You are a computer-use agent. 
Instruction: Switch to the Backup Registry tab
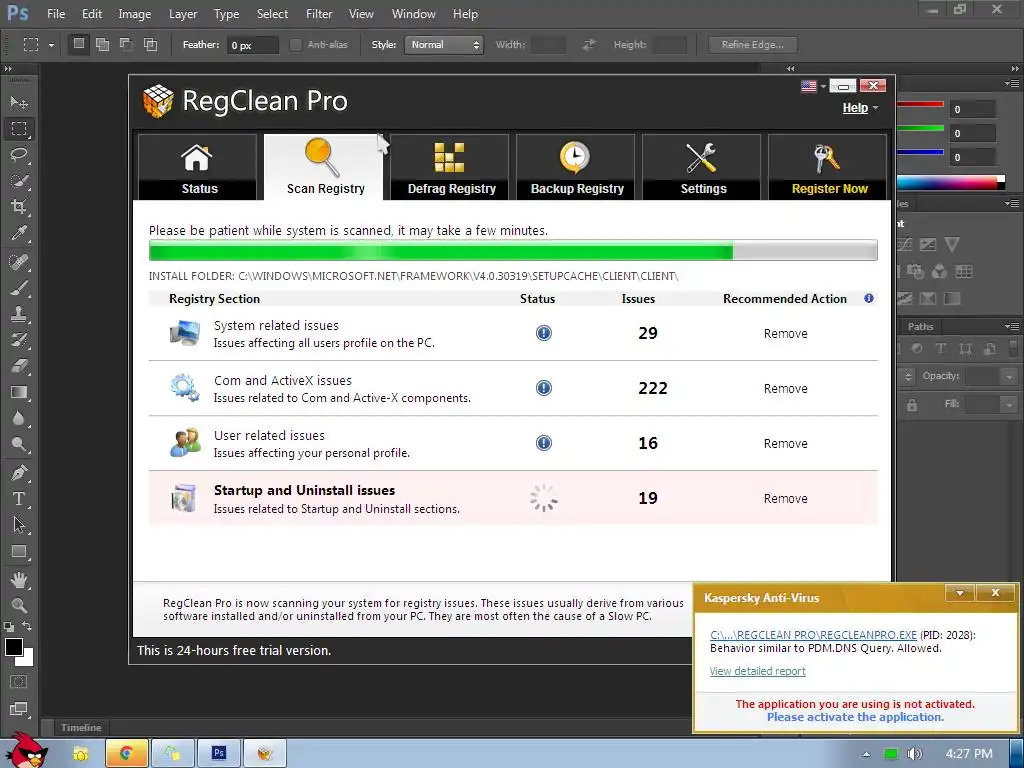tap(575, 167)
